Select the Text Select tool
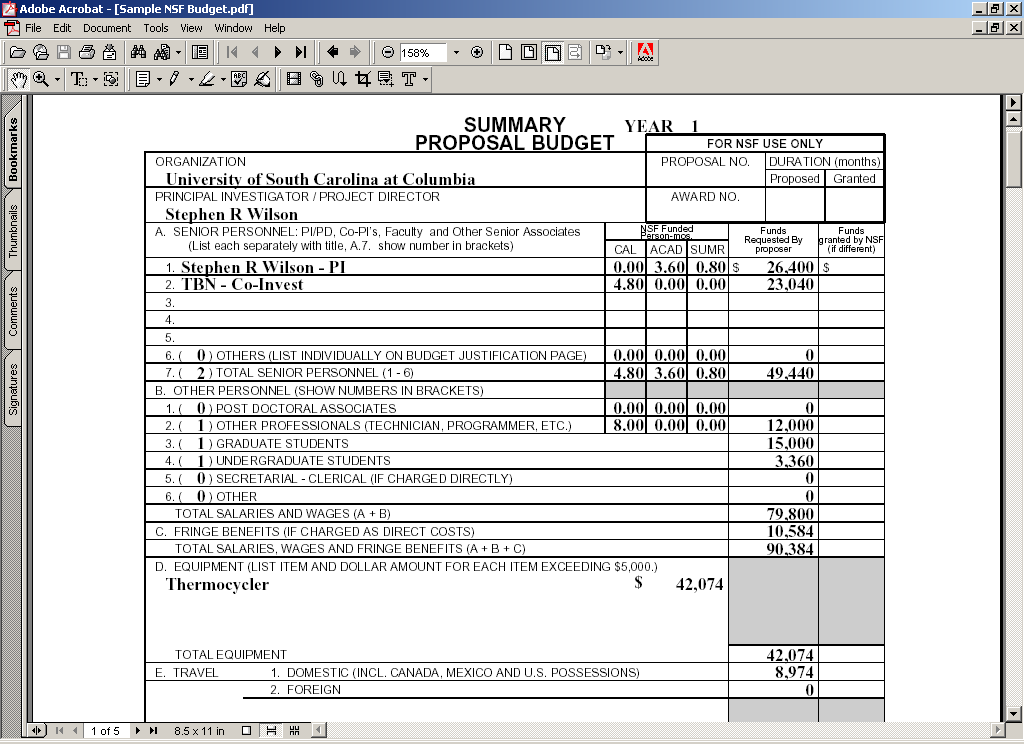The width and height of the screenshot is (1024, 744). 78,80
